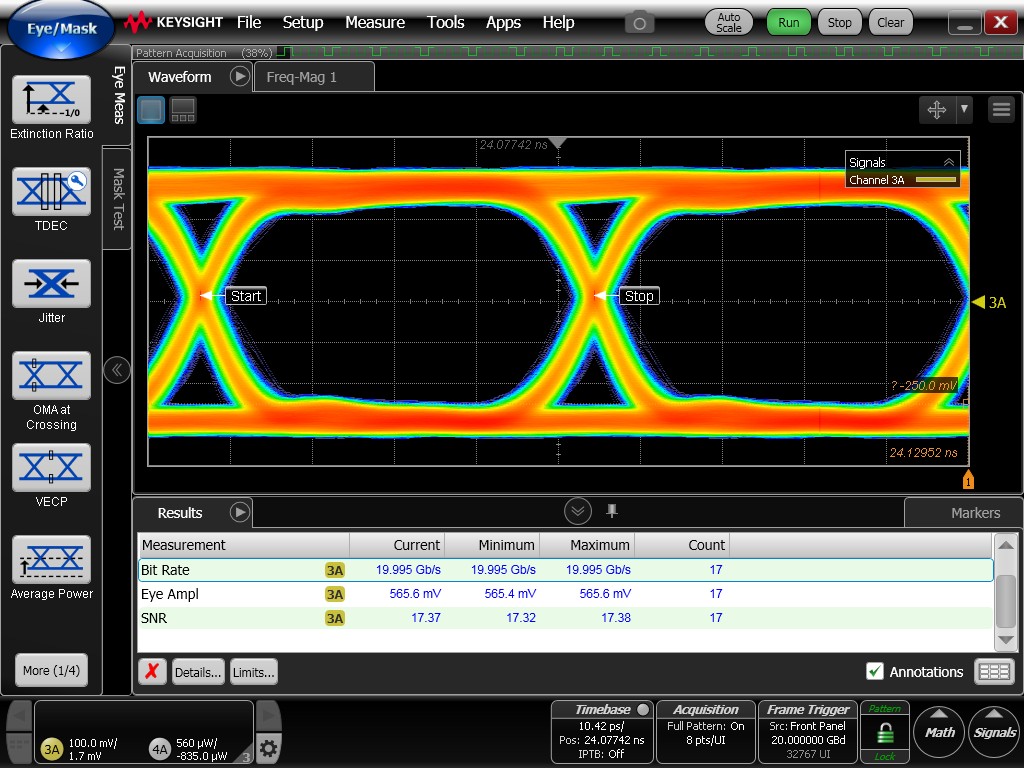The width and height of the screenshot is (1024, 768).
Task: Toggle channel 3A on or off
Action: 51,748
